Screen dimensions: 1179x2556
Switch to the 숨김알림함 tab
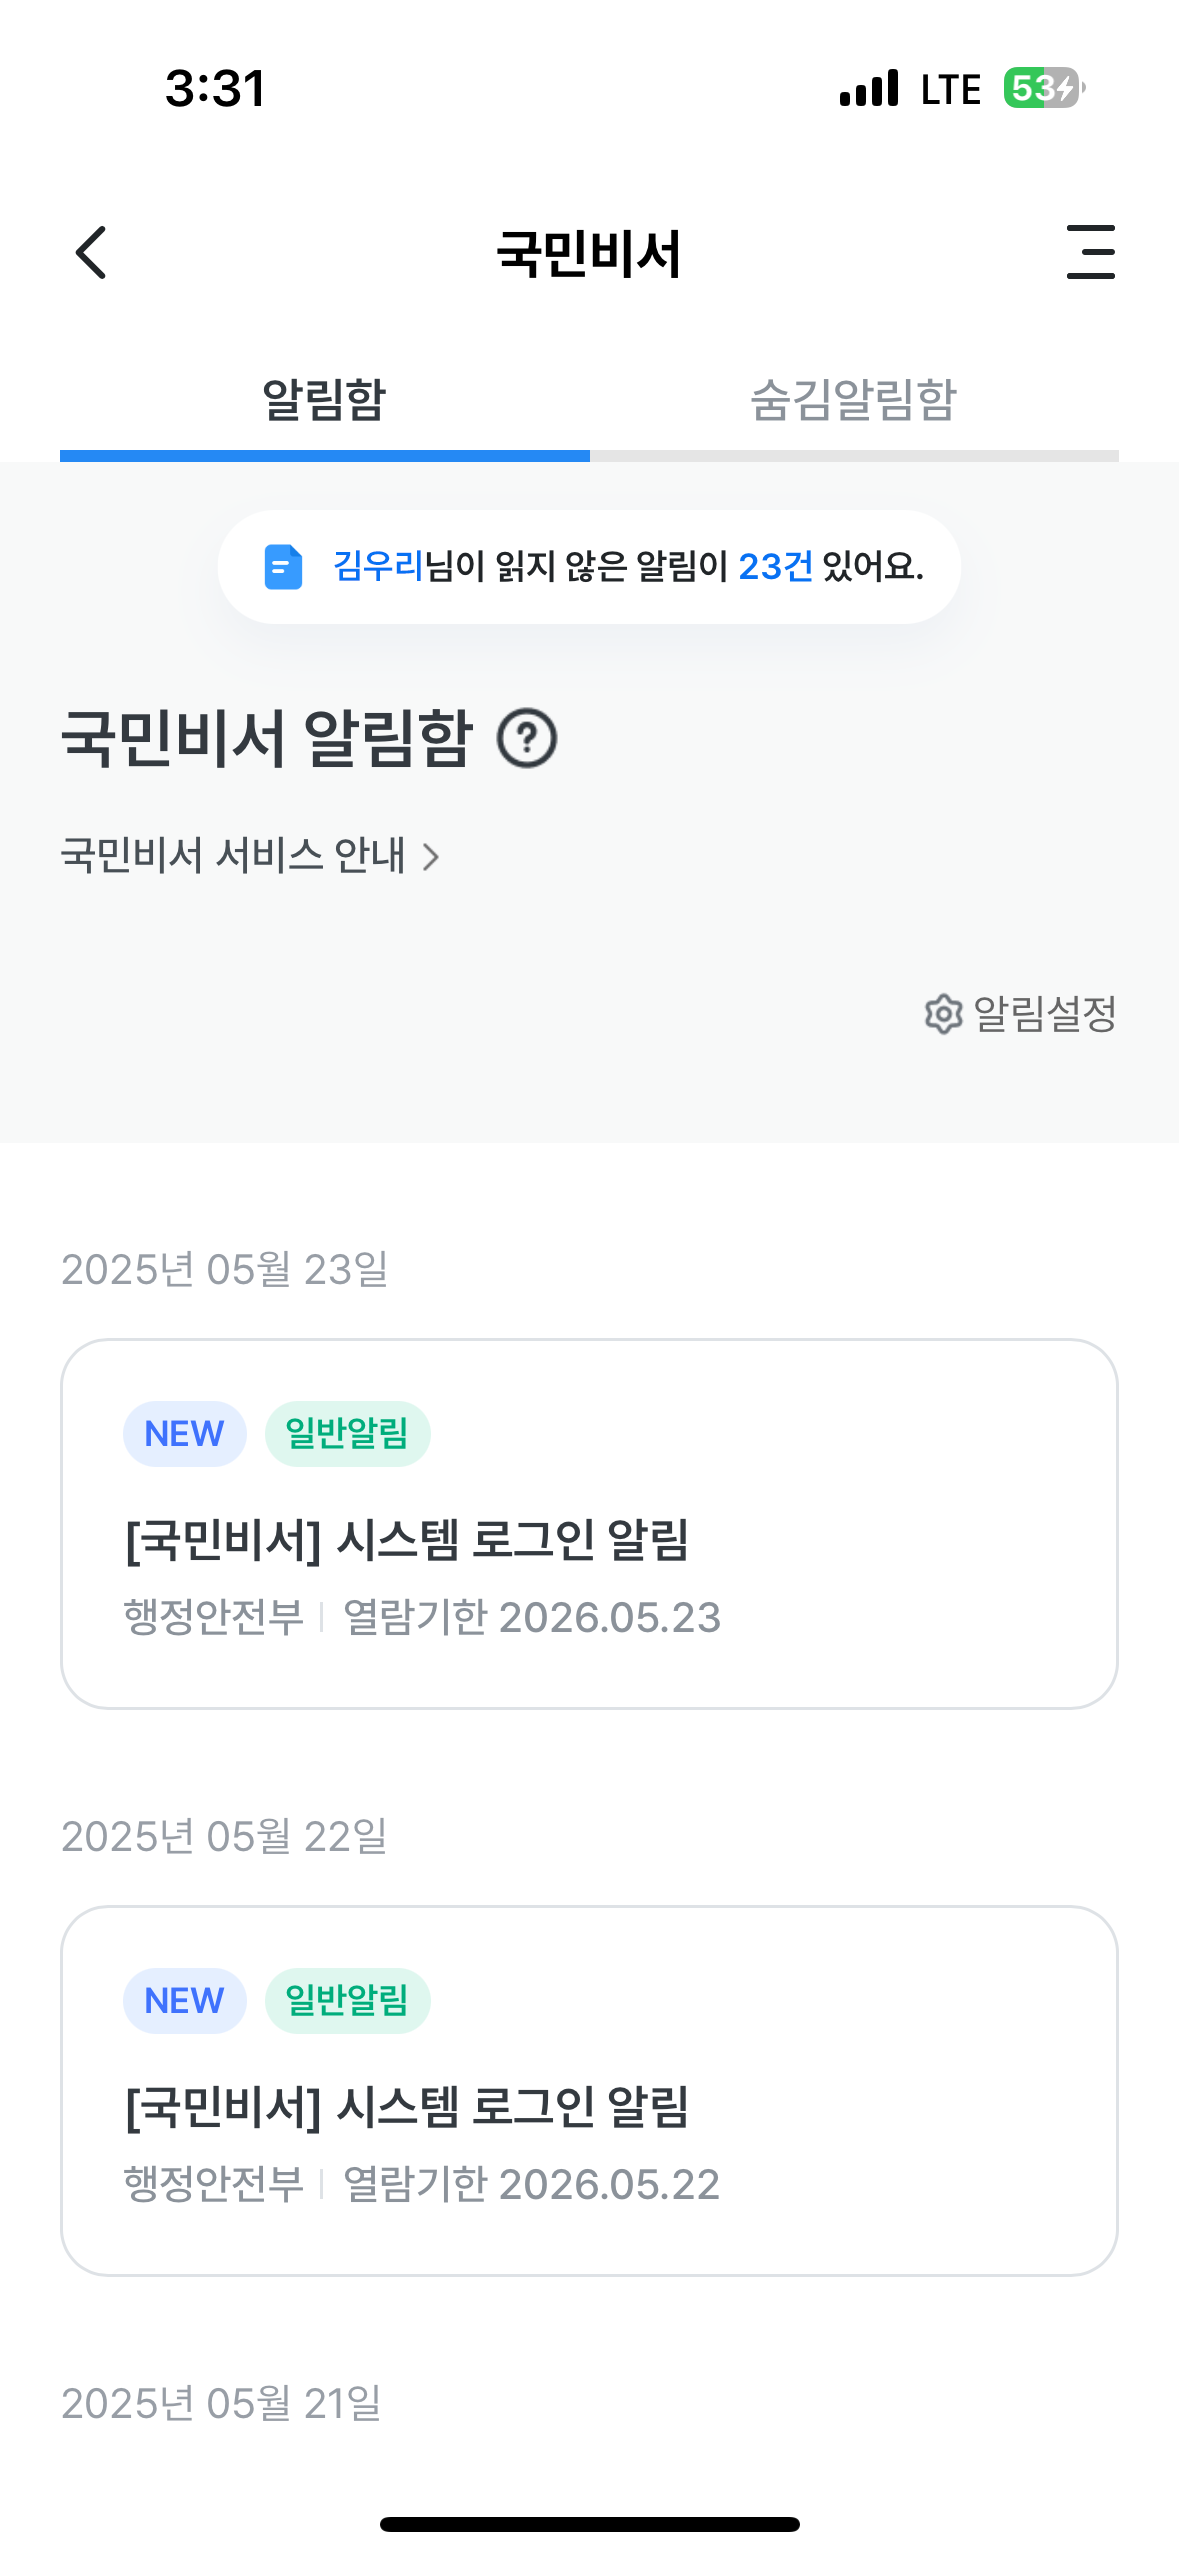(x=853, y=400)
